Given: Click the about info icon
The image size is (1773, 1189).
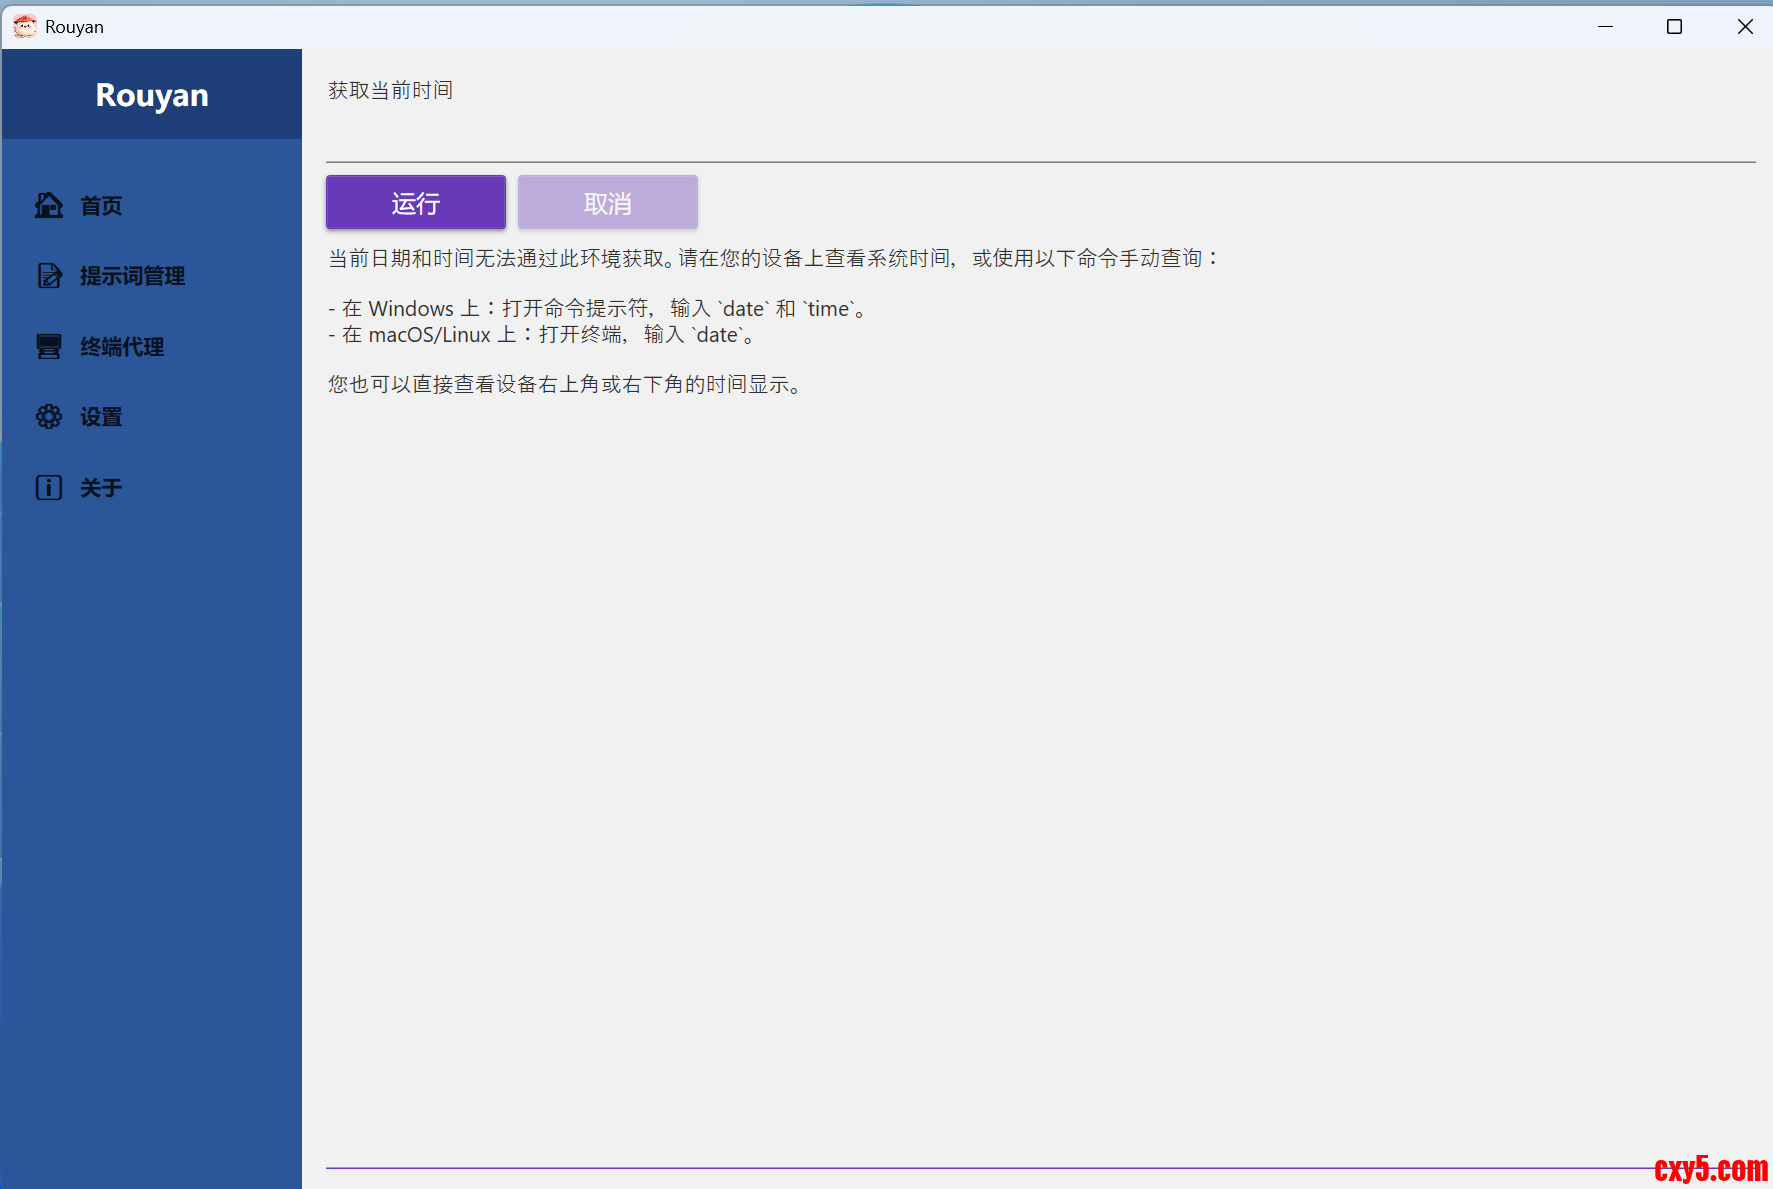Looking at the screenshot, I should click(49, 488).
